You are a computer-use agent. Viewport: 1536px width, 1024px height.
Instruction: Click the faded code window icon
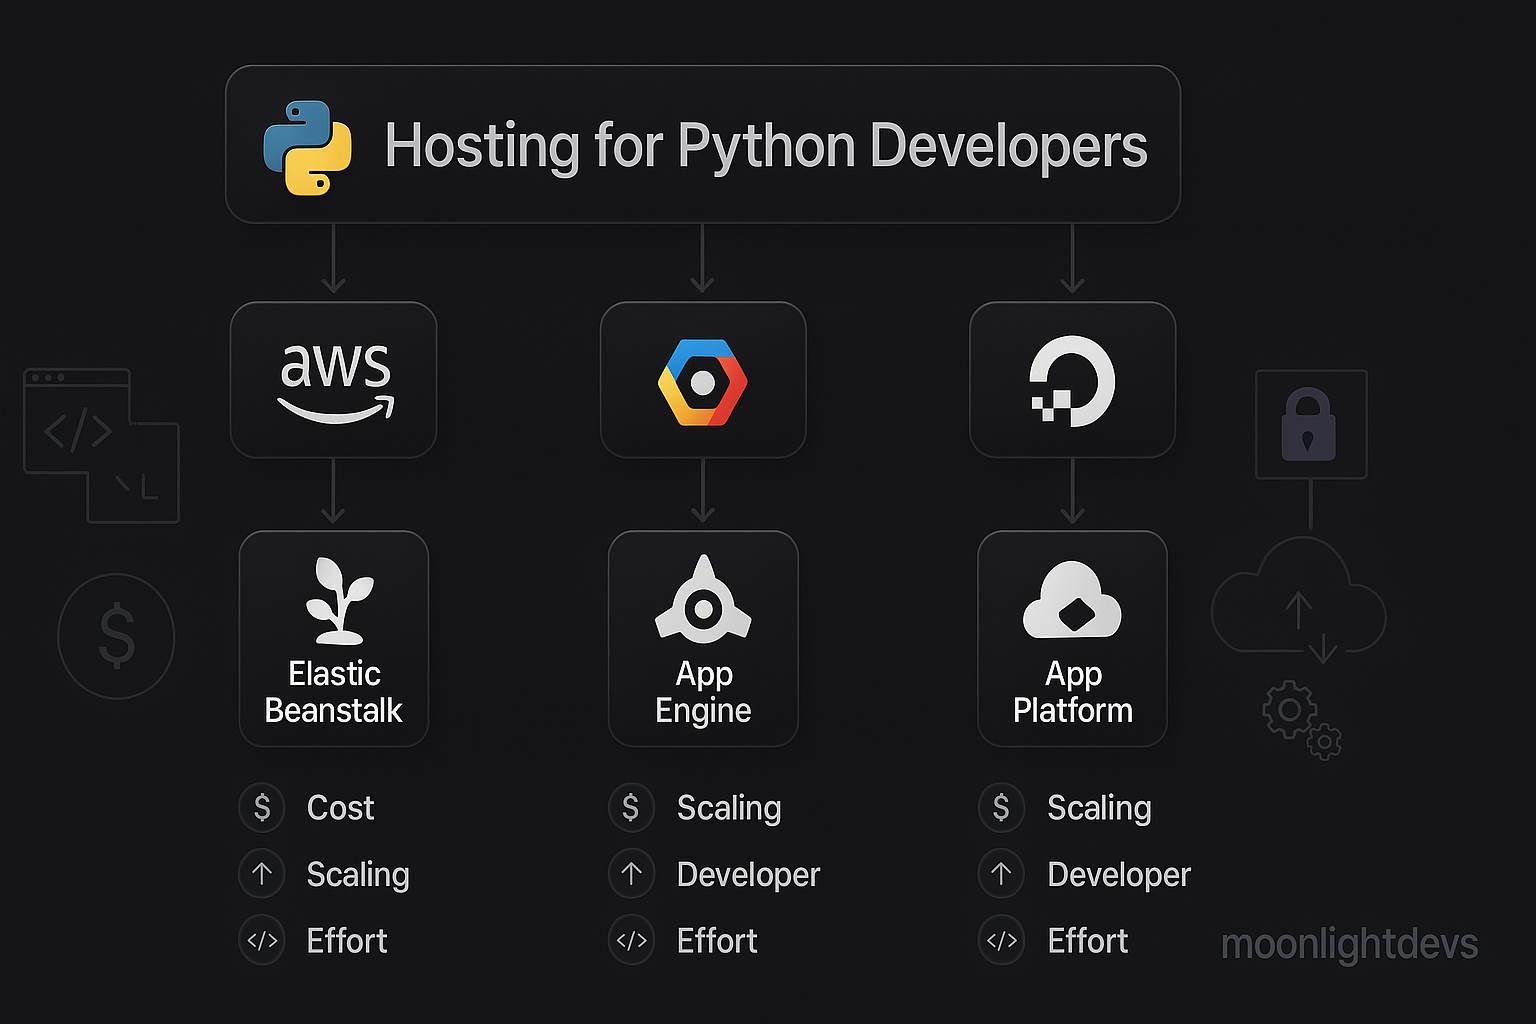pyautogui.click(x=100, y=445)
